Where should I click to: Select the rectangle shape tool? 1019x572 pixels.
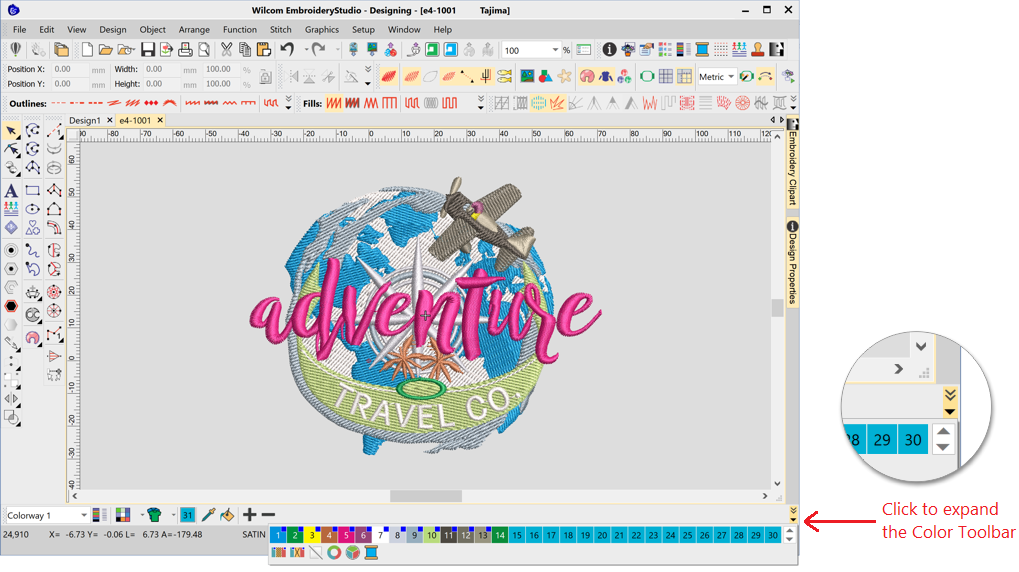pyautogui.click(x=33, y=190)
